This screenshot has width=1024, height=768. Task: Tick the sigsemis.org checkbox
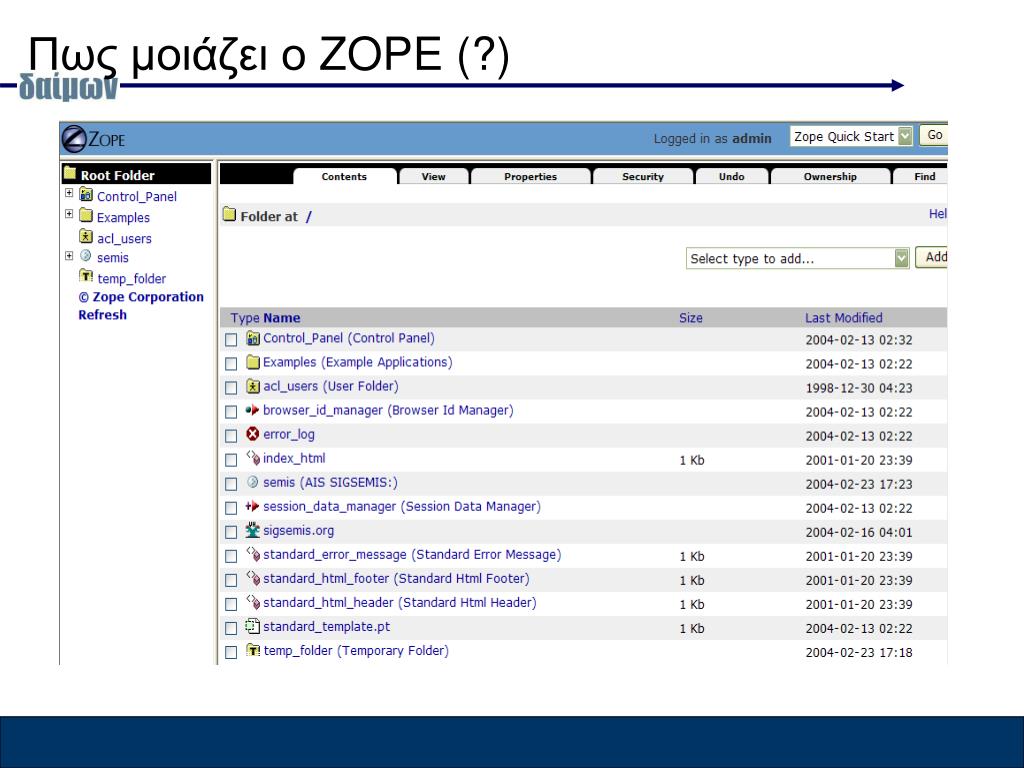231,532
